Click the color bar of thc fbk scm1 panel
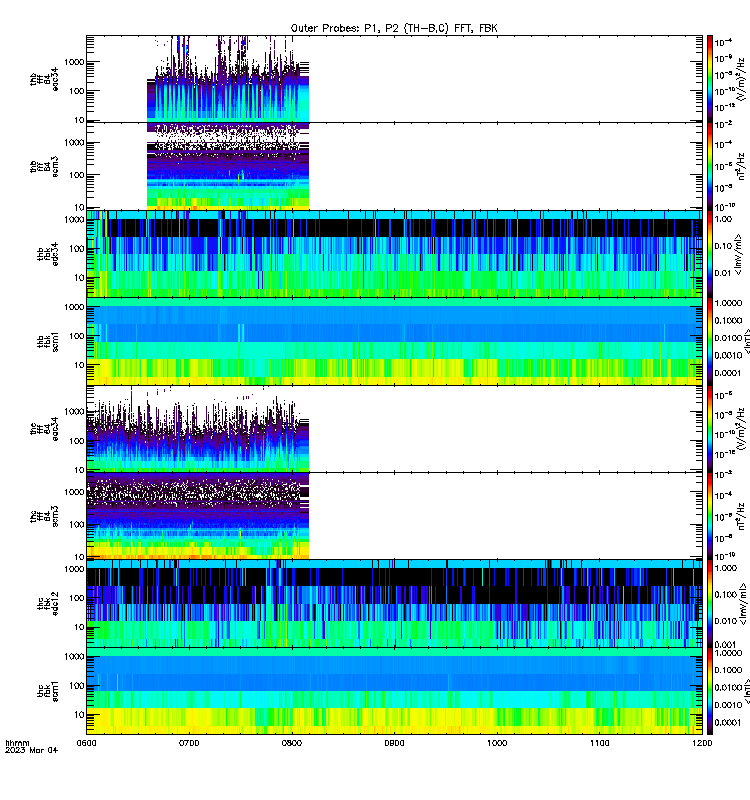 pos(709,691)
